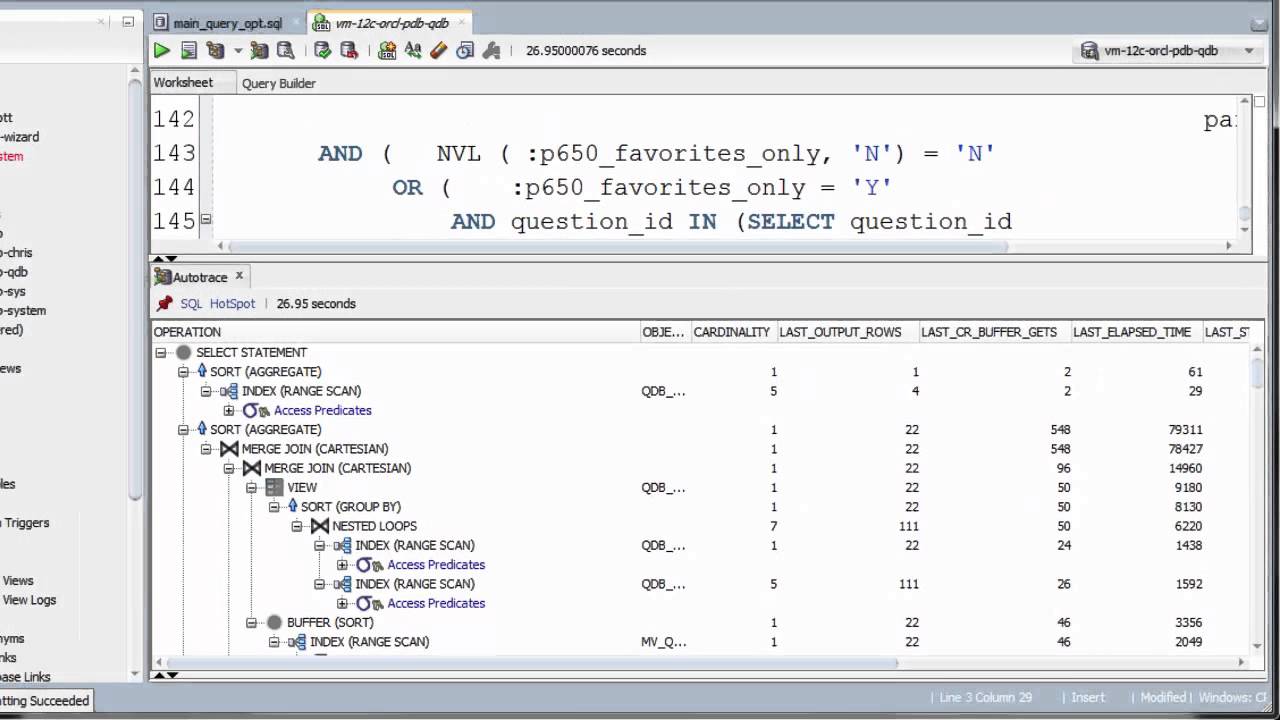Image resolution: width=1280 pixels, height=720 pixels.
Task: Click the BUFFER (SORT) gray circle icon
Action: click(x=274, y=622)
